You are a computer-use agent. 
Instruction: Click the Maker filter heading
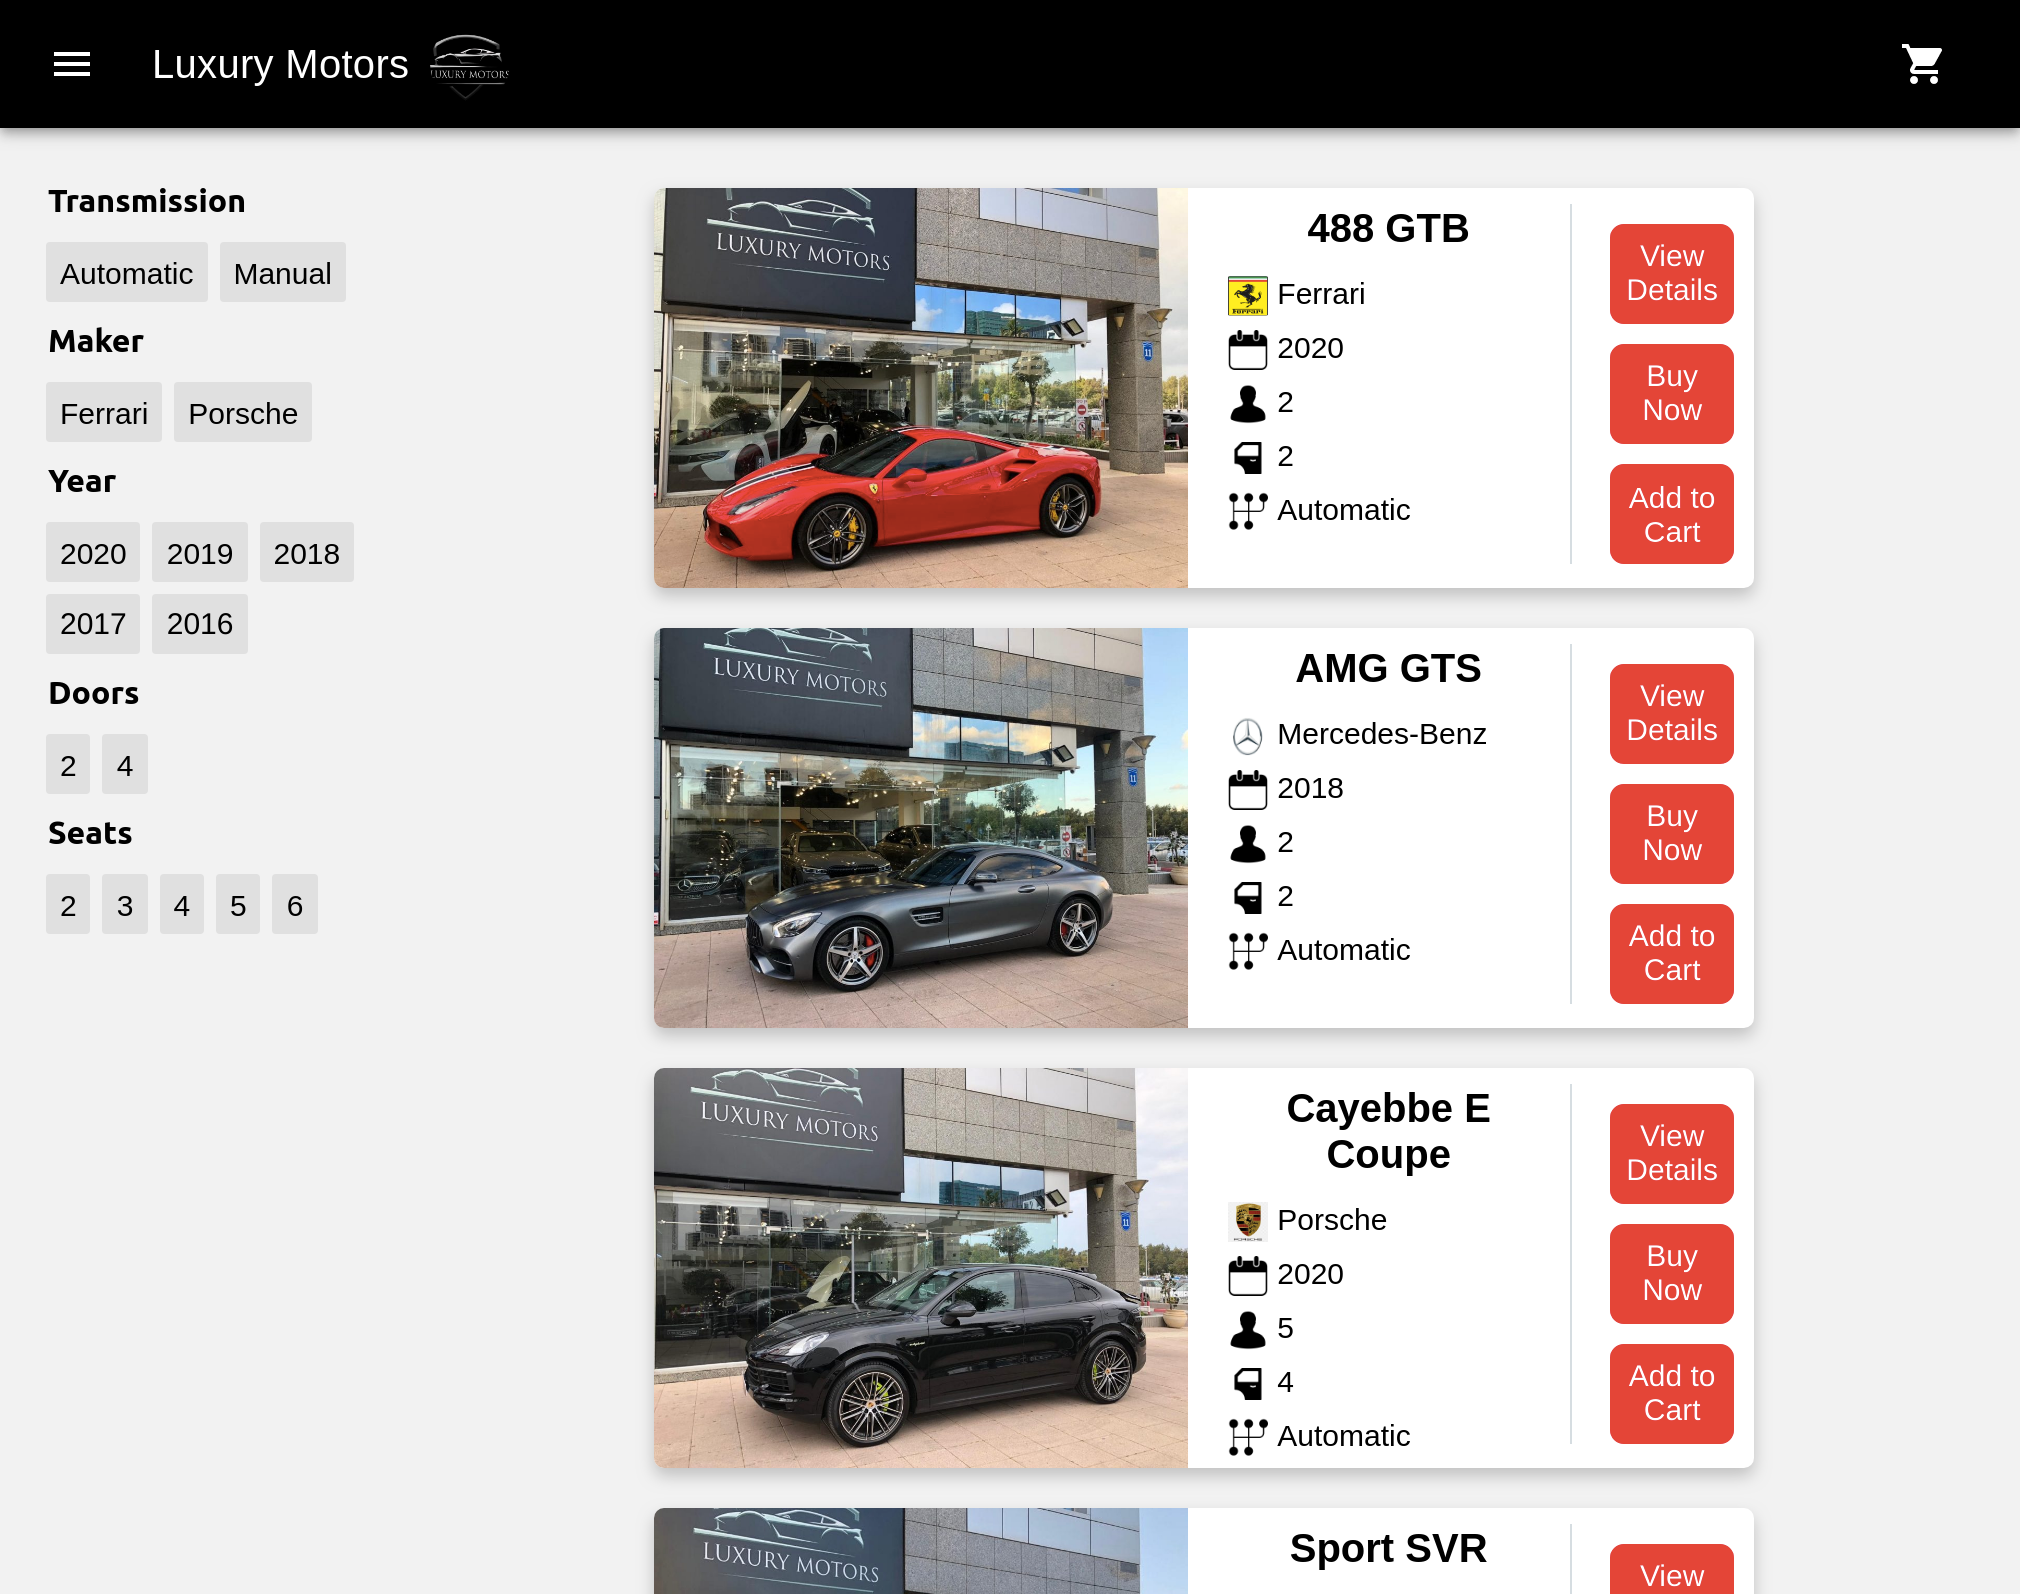pos(96,342)
